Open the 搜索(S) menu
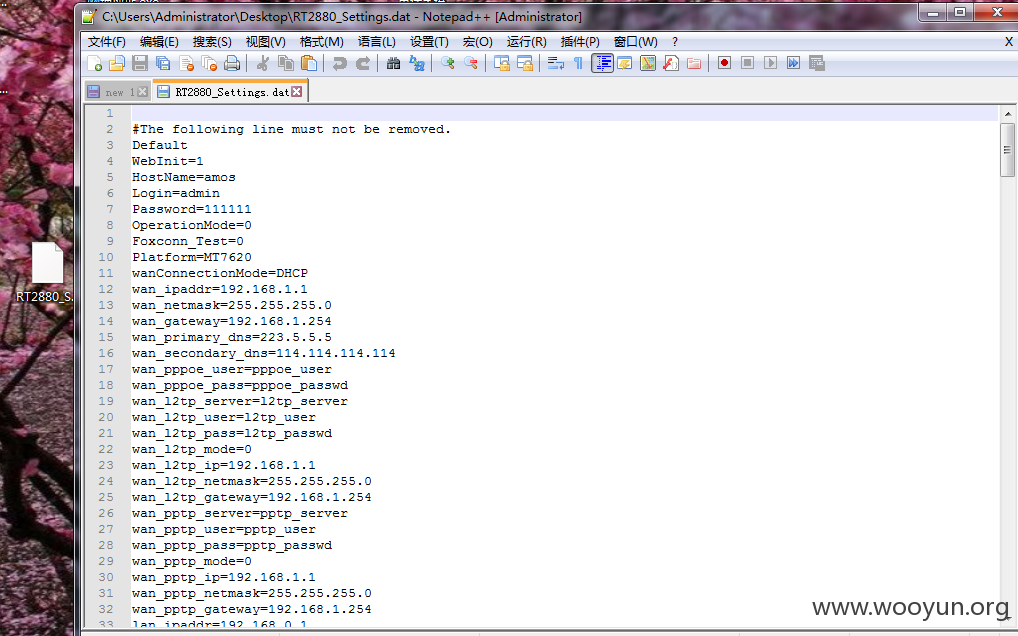Image resolution: width=1018 pixels, height=636 pixels. coord(212,42)
